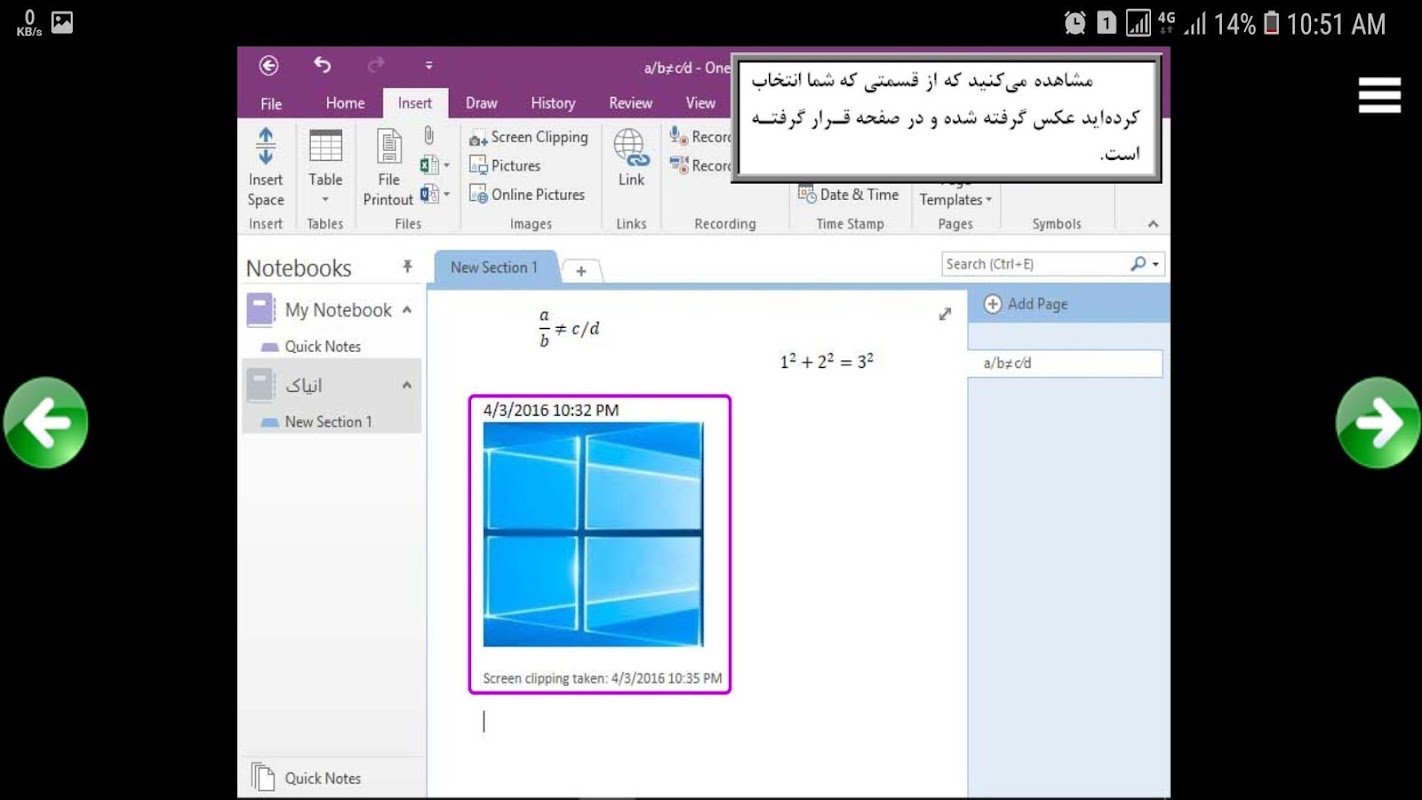Click the paperclip File Attachment icon

point(429,136)
